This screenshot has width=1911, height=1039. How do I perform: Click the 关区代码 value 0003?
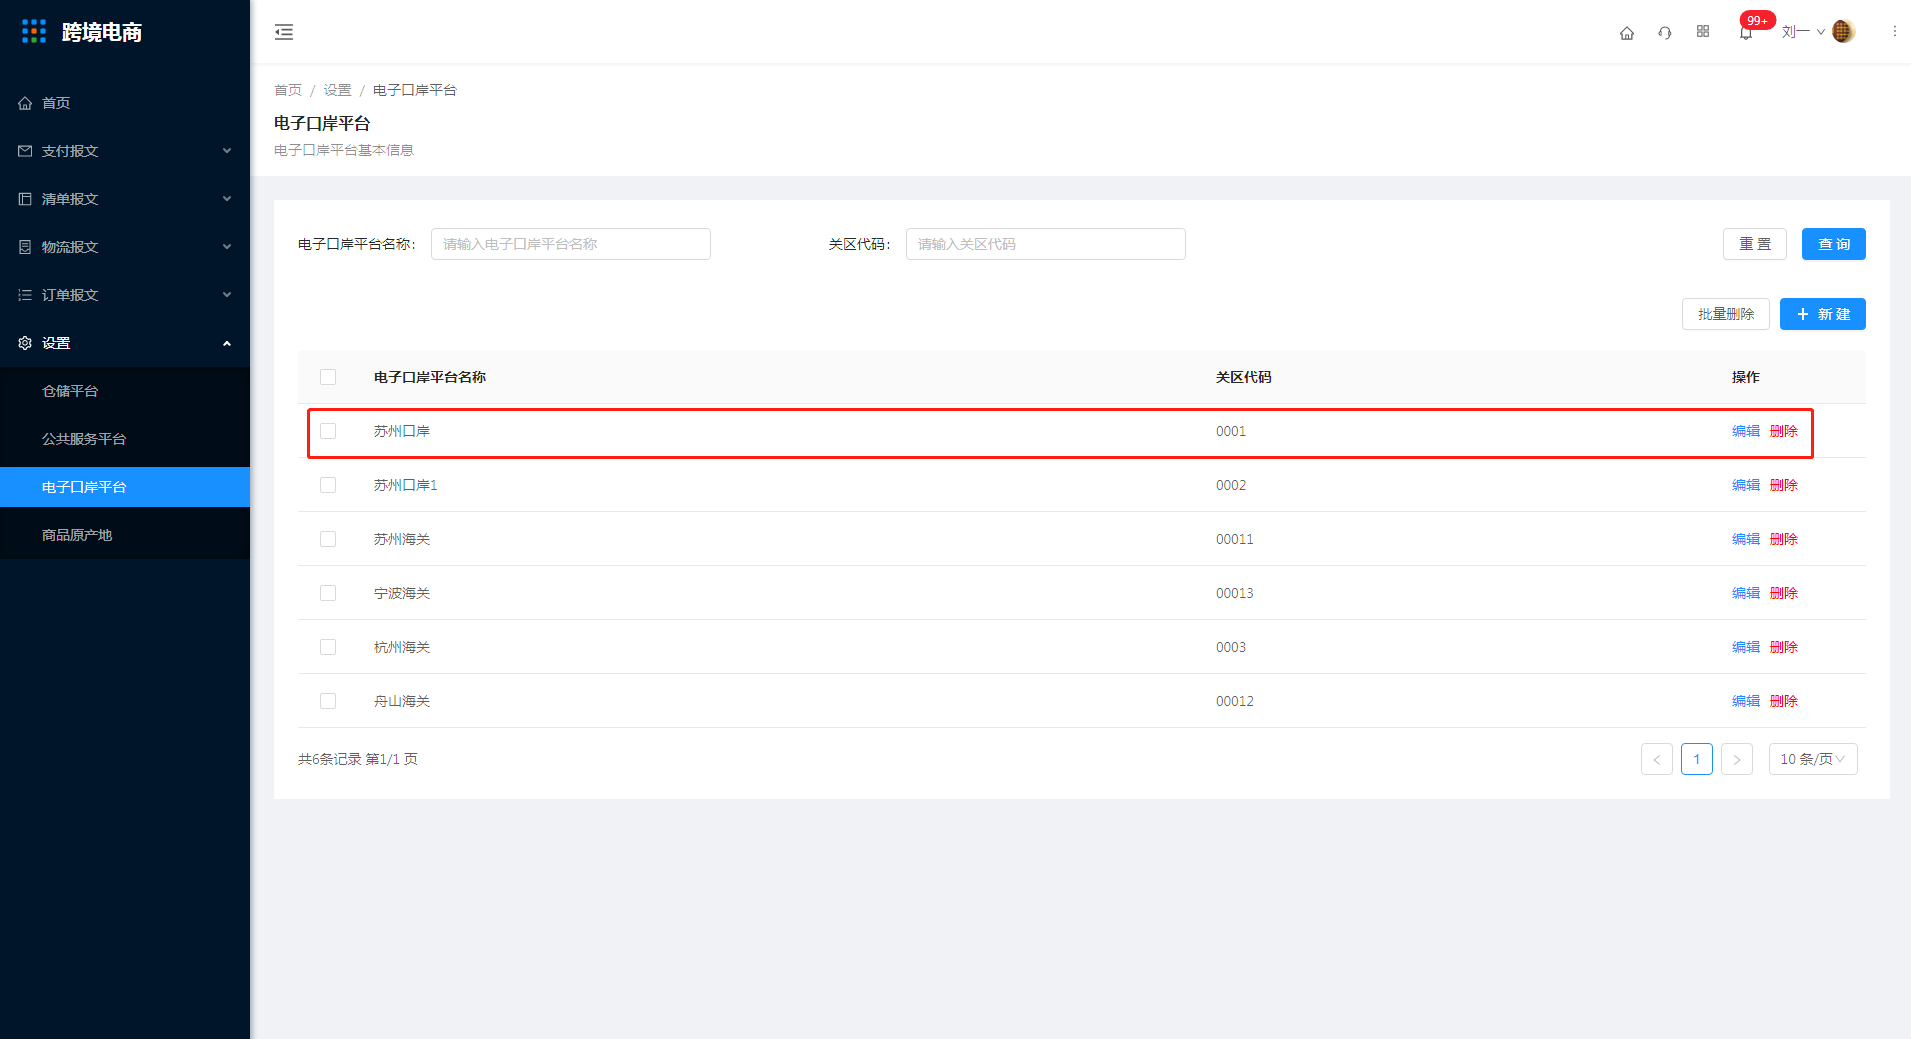pyautogui.click(x=1231, y=647)
